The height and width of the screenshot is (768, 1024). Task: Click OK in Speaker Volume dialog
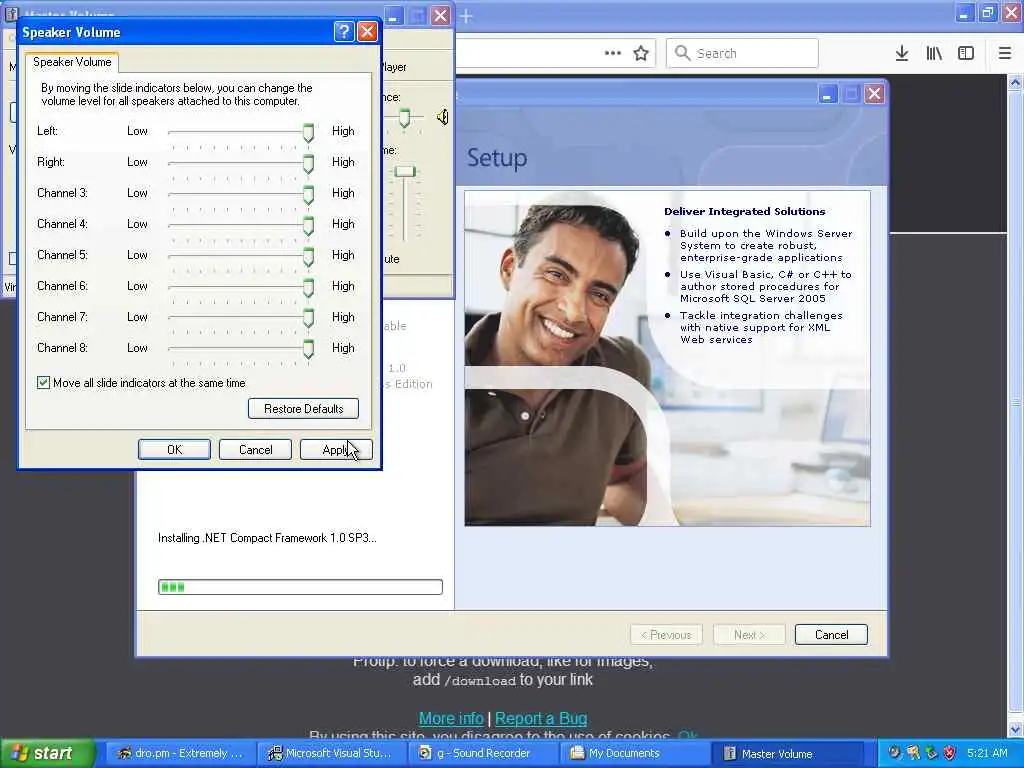pos(174,450)
